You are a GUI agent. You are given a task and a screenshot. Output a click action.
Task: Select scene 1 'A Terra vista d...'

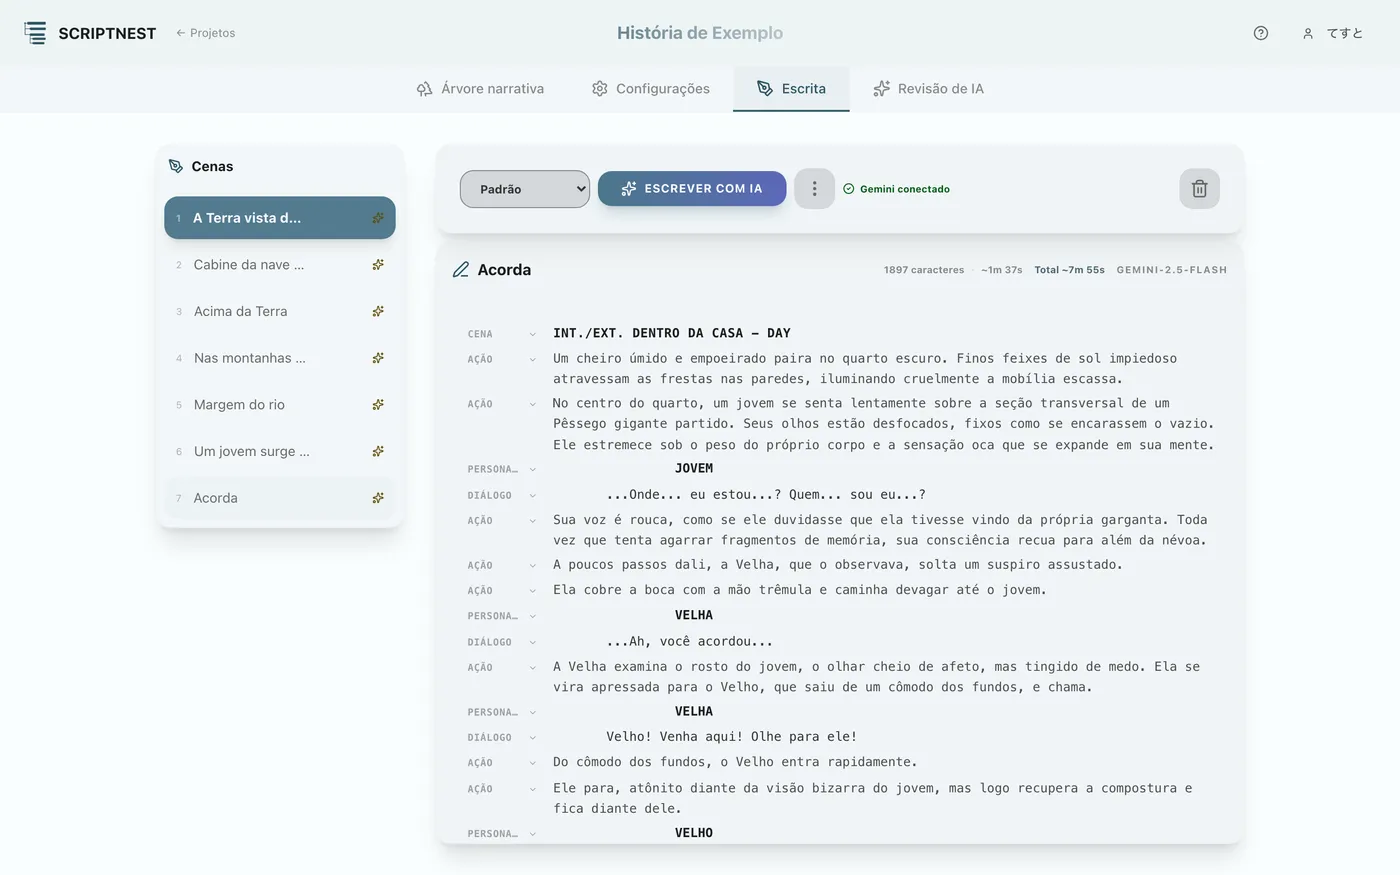tap(280, 218)
